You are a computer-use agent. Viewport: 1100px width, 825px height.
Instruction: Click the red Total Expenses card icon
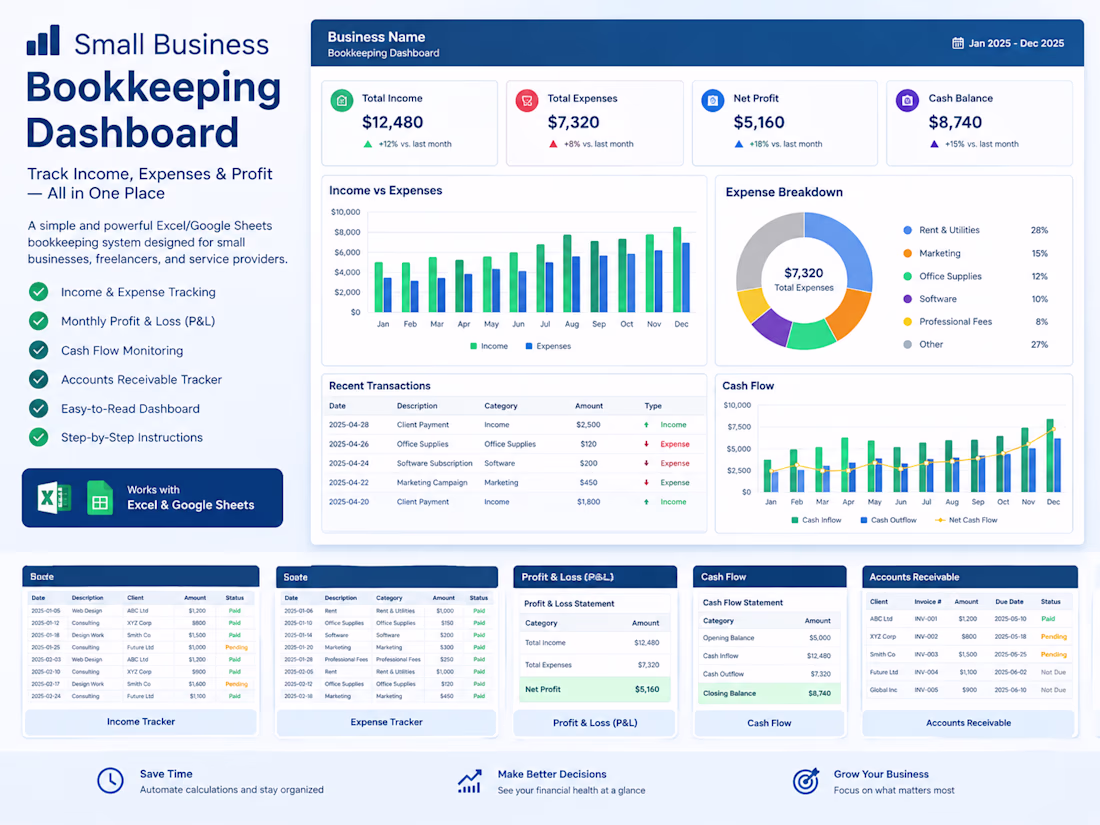pos(527,101)
